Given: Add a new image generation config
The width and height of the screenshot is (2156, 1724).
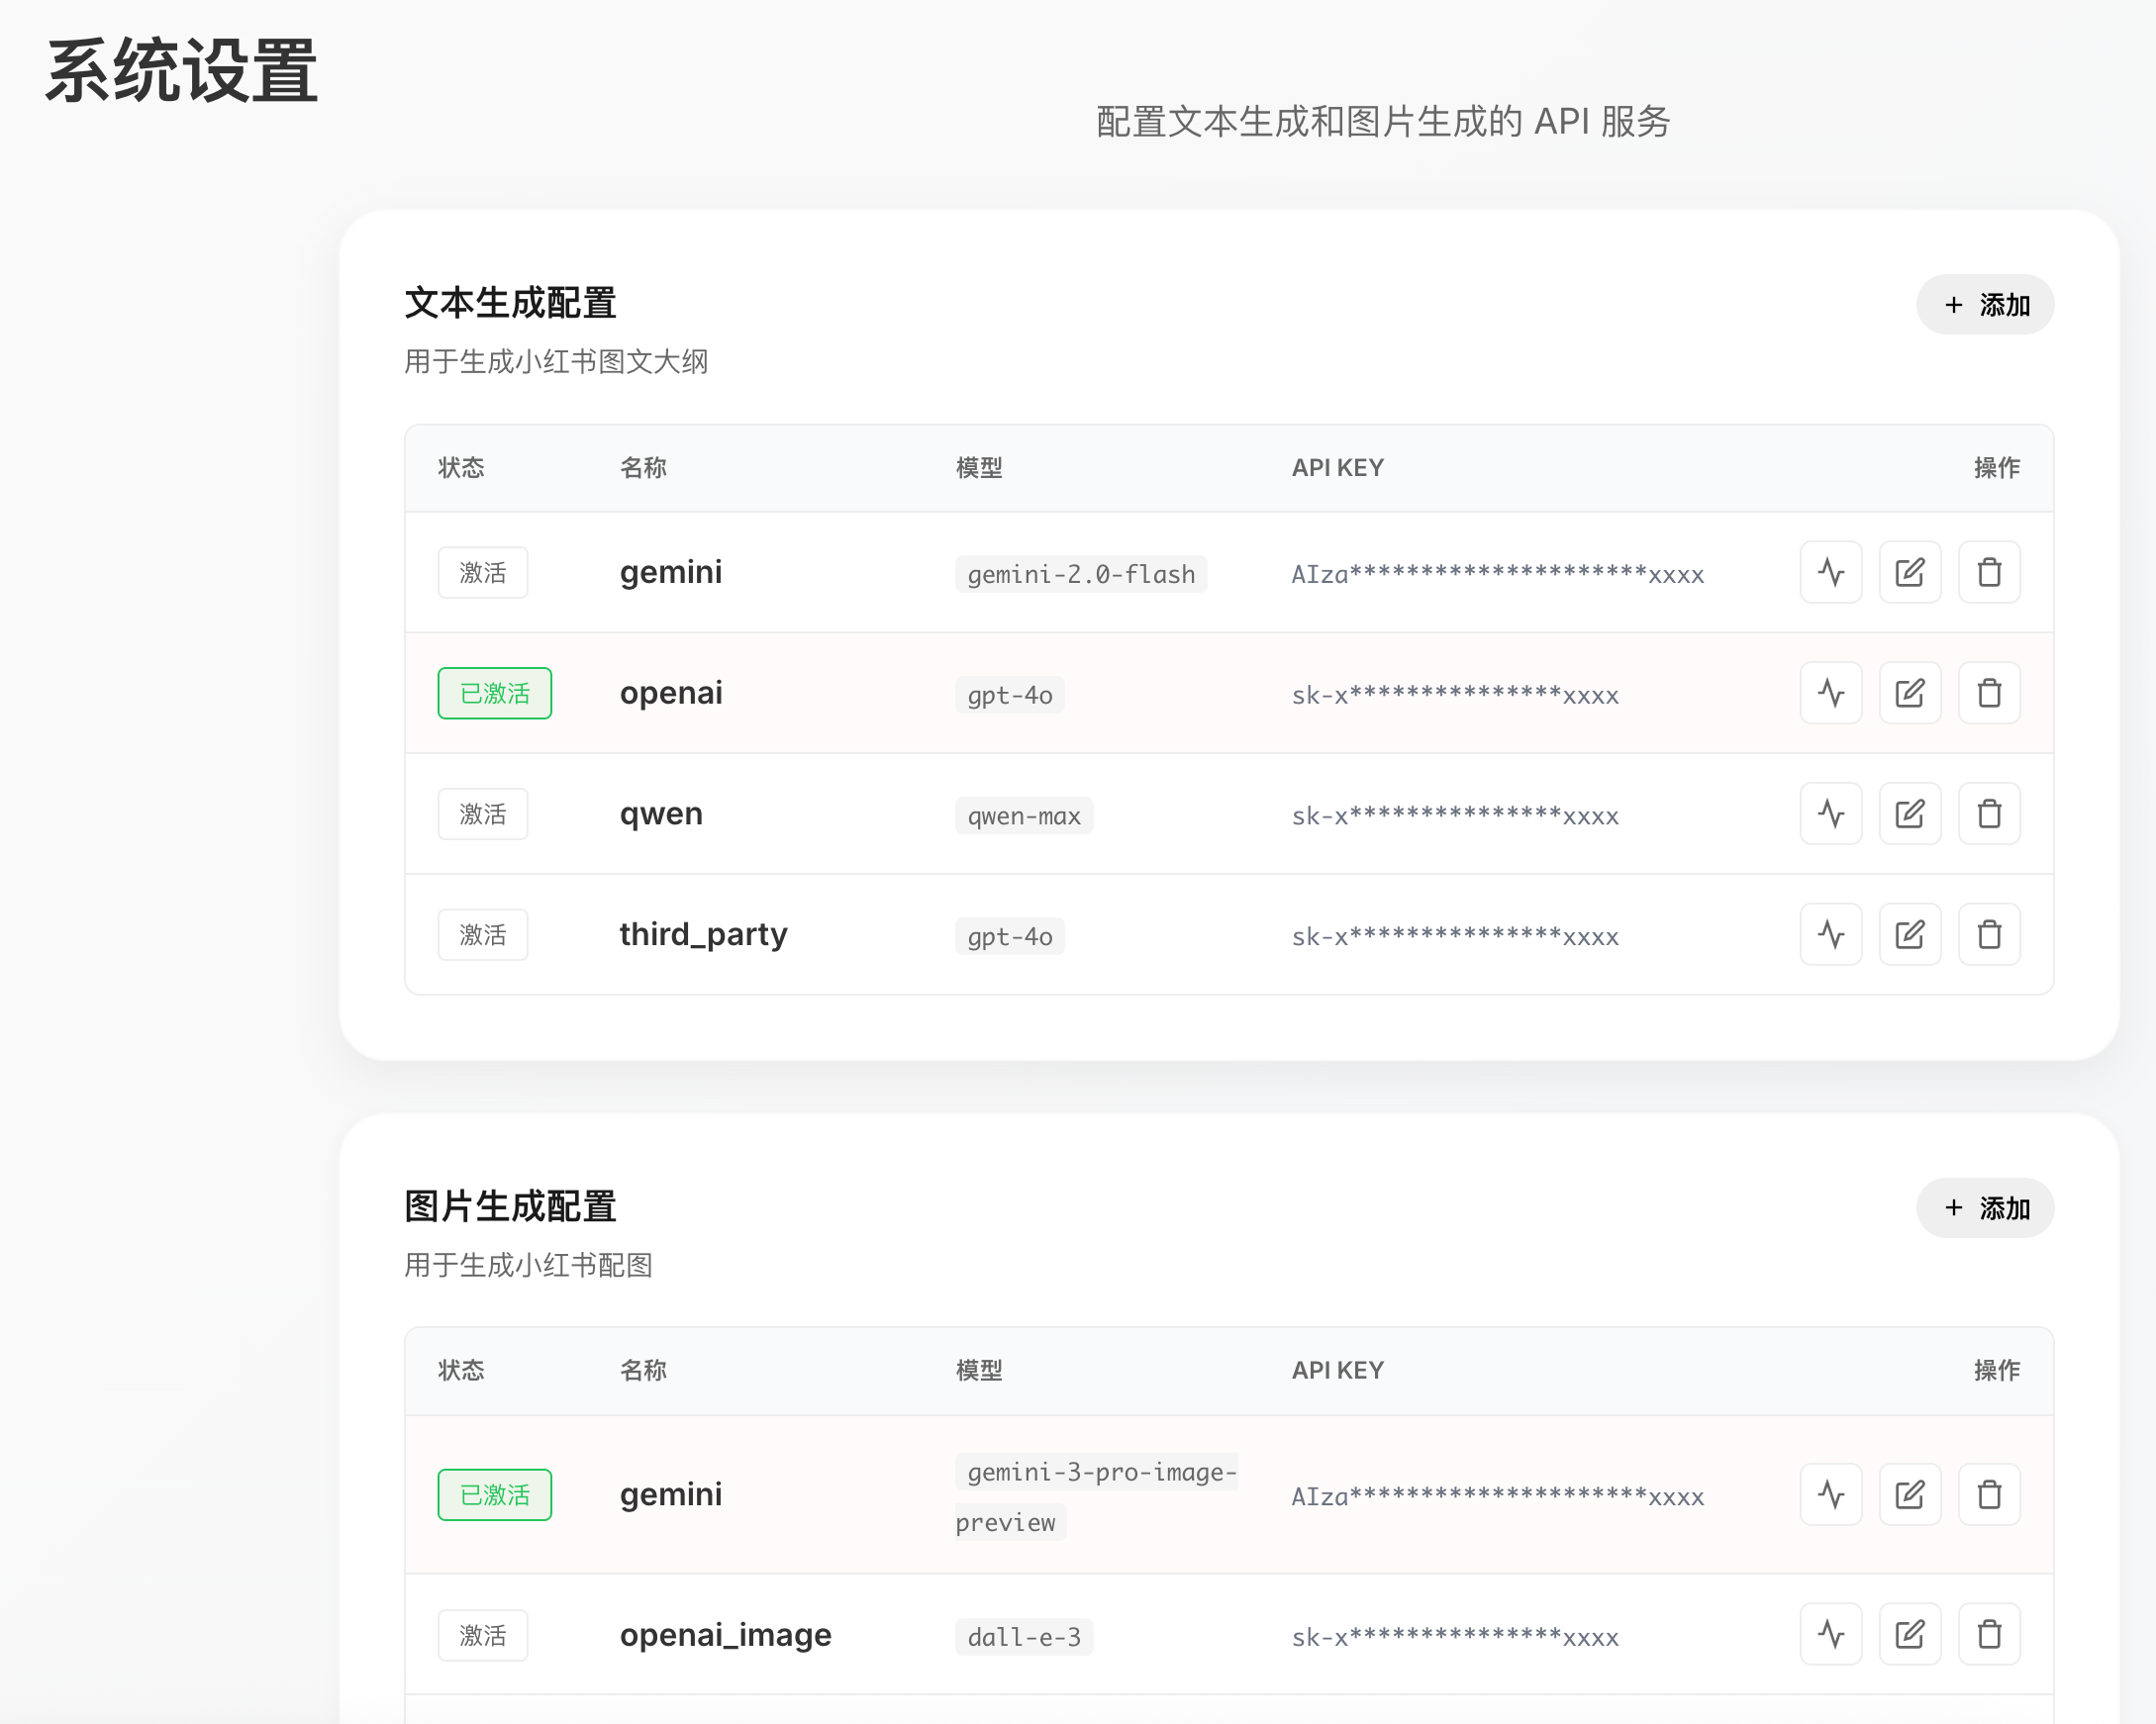Looking at the screenshot, I should (1984, 1208).
